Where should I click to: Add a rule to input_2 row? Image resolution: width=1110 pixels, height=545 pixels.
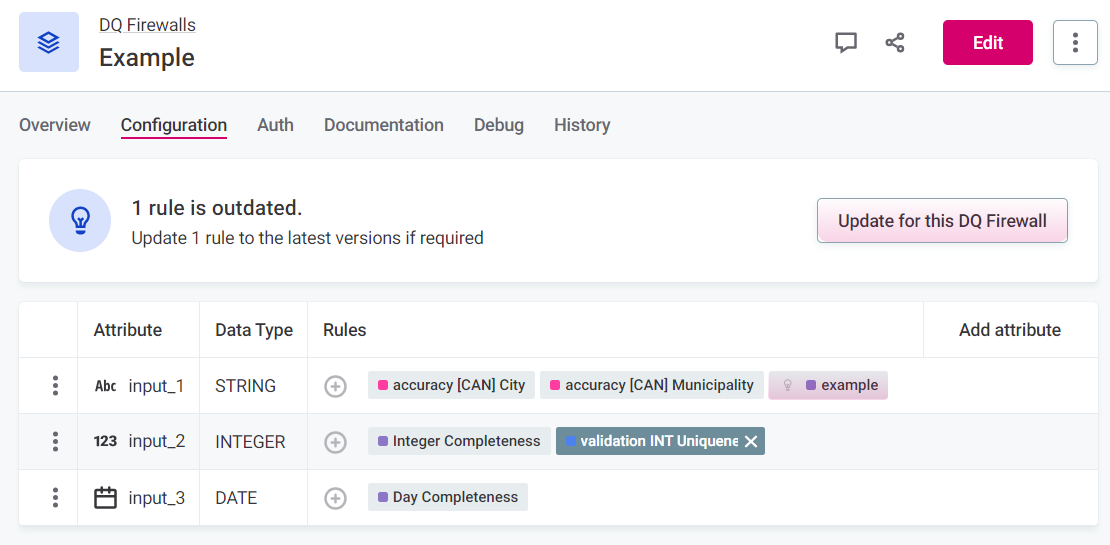[x=335, y=442]
